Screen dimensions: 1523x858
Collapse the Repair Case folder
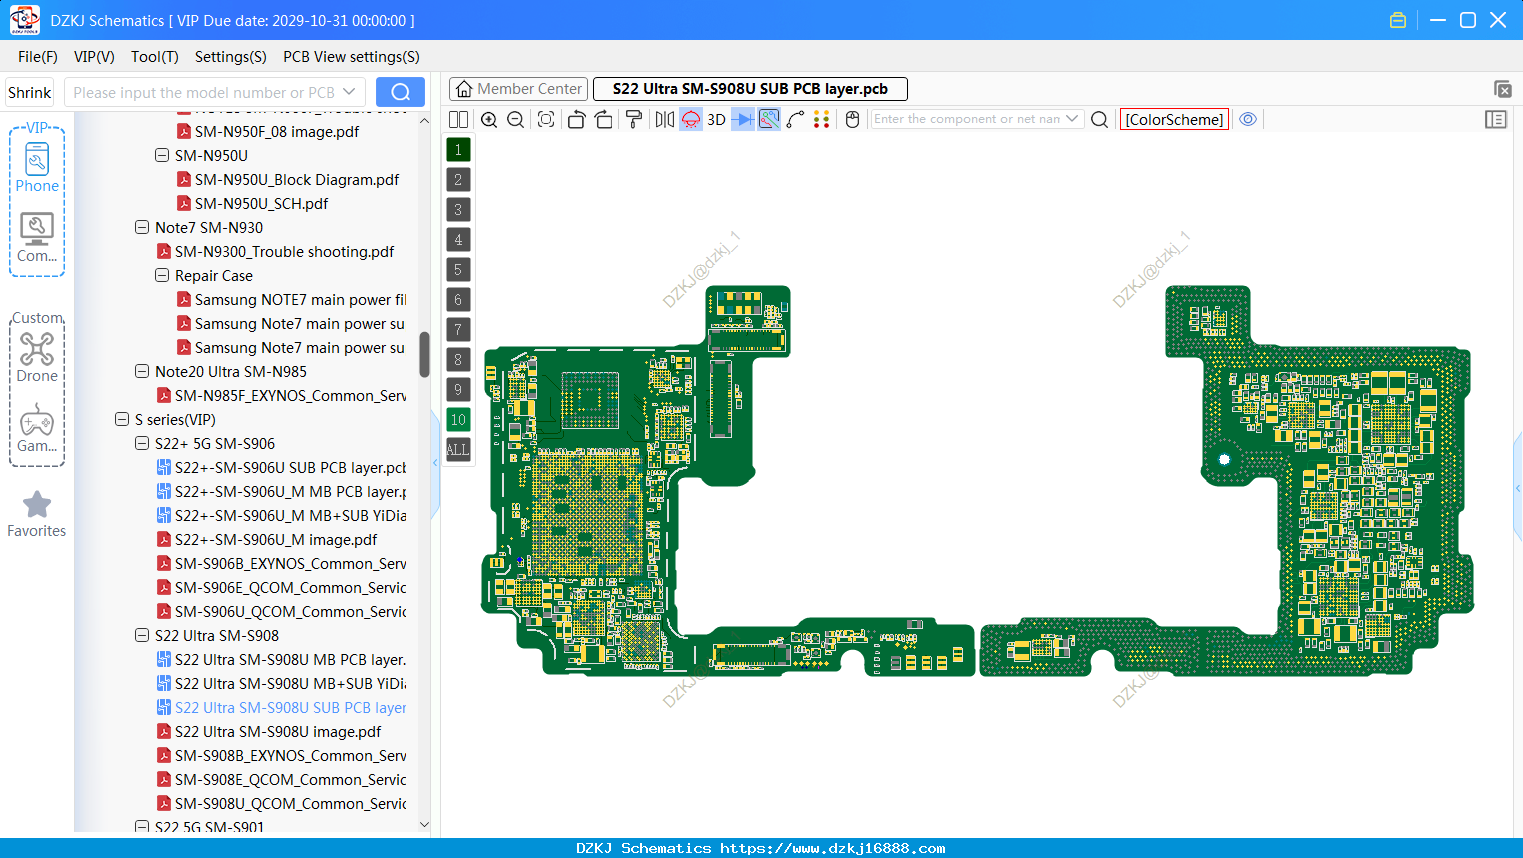(162, 275)
